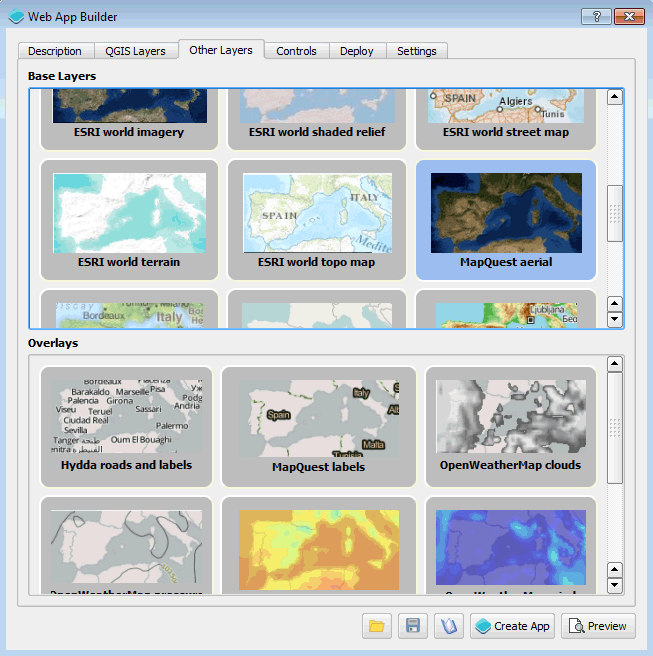The image size is (653, 656).
Task: Click the Overlays scrollbar up arrow
Action: 615,365
